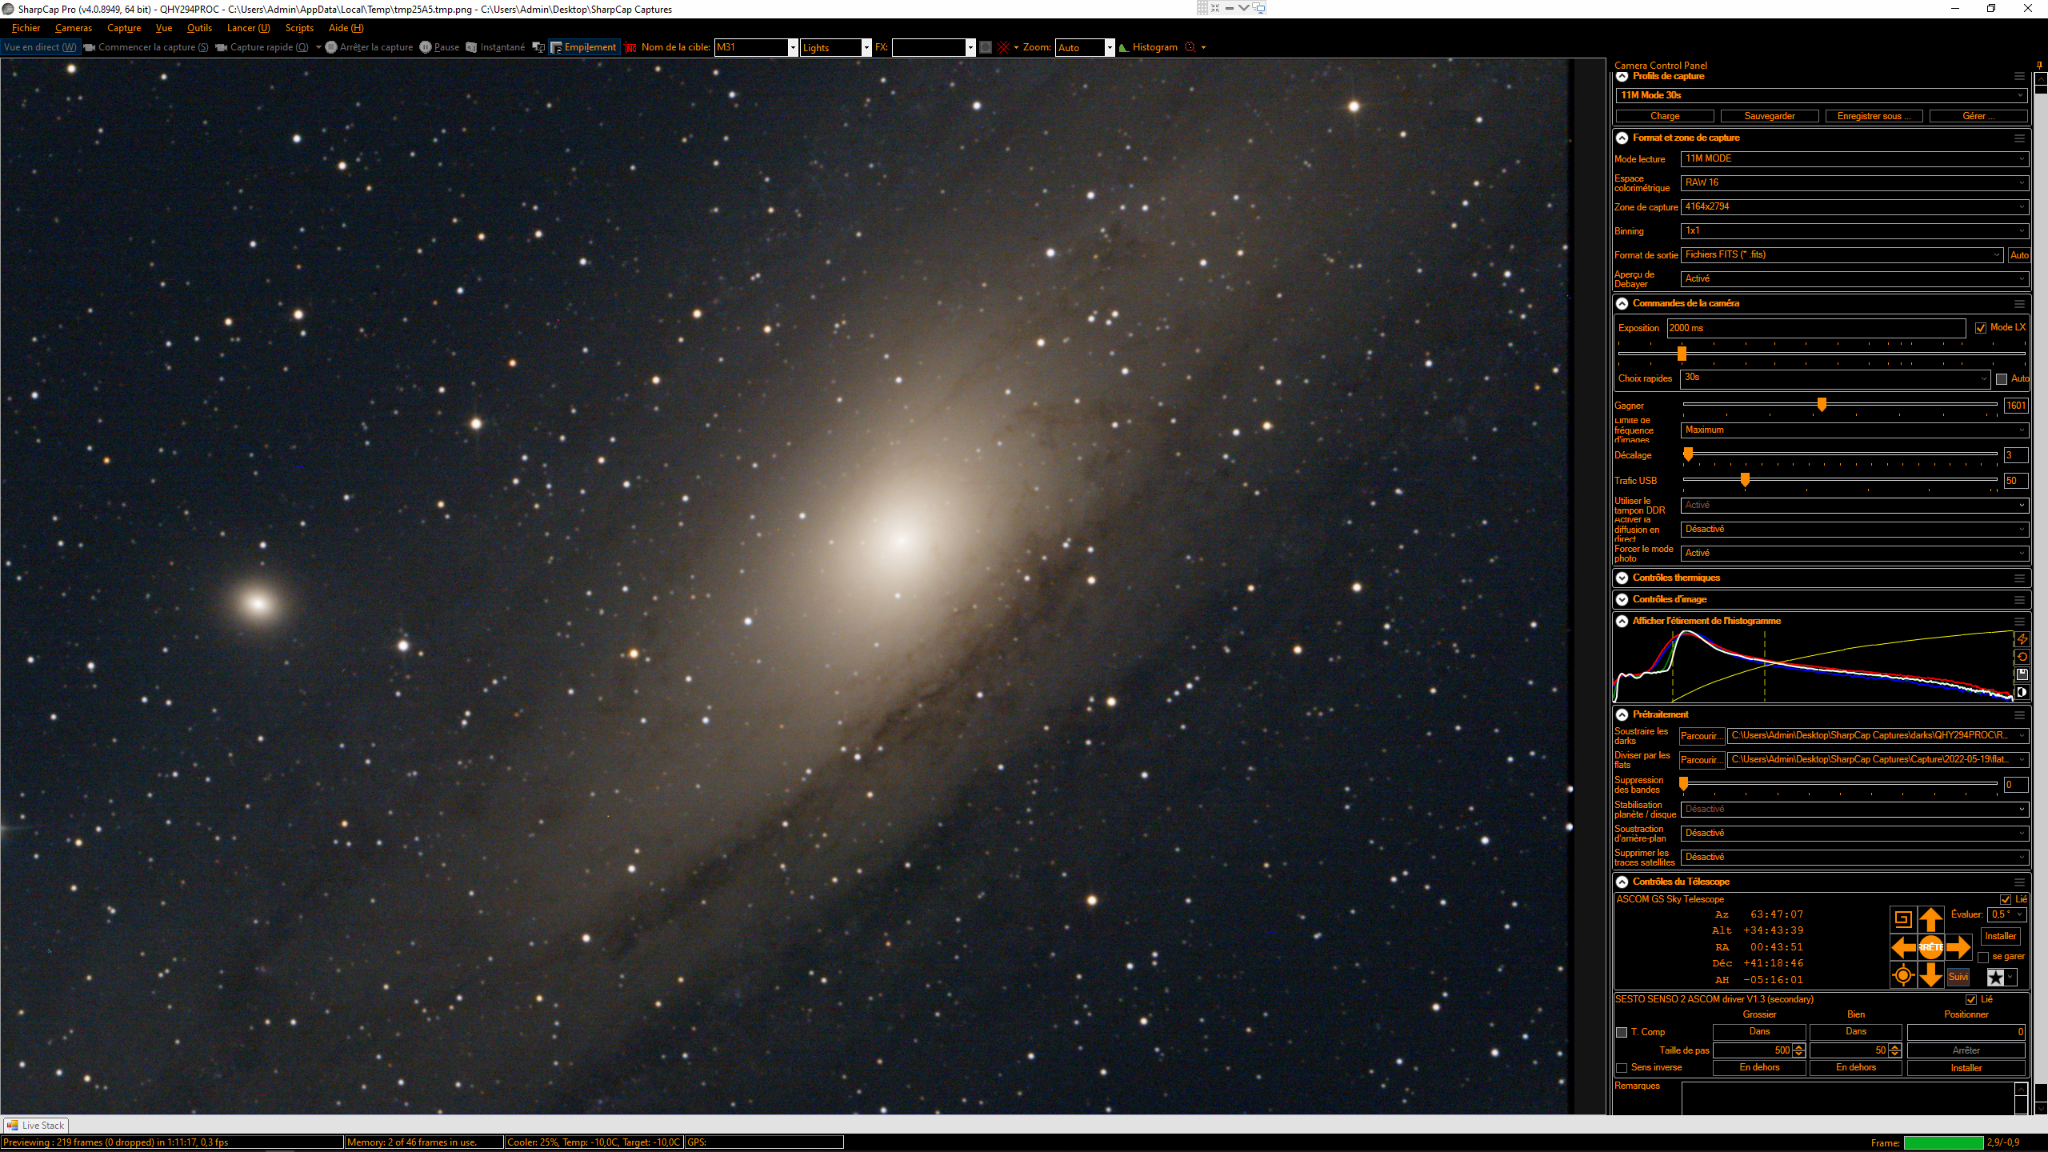Open the Histogram tool

[1154, 47]
